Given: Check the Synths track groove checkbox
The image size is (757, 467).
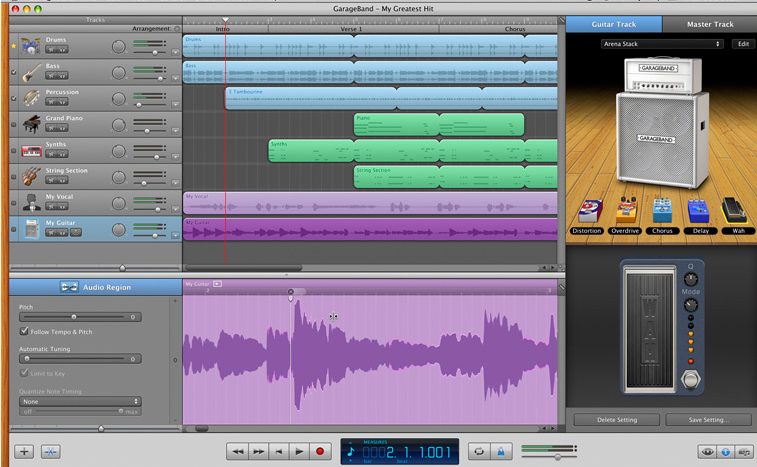Looking at the screenshot, I should [x=14, y=151].
